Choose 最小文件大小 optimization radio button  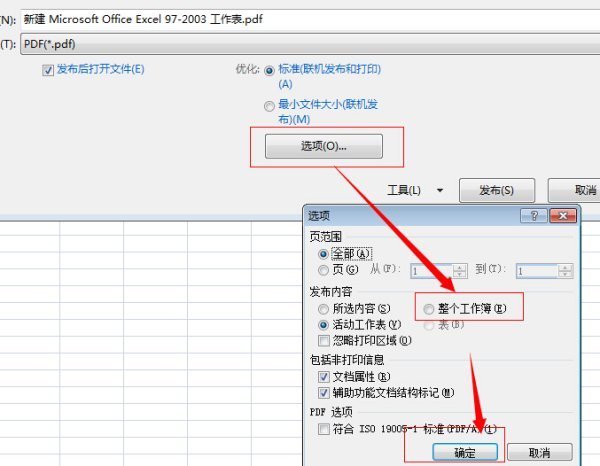point(270,105)
